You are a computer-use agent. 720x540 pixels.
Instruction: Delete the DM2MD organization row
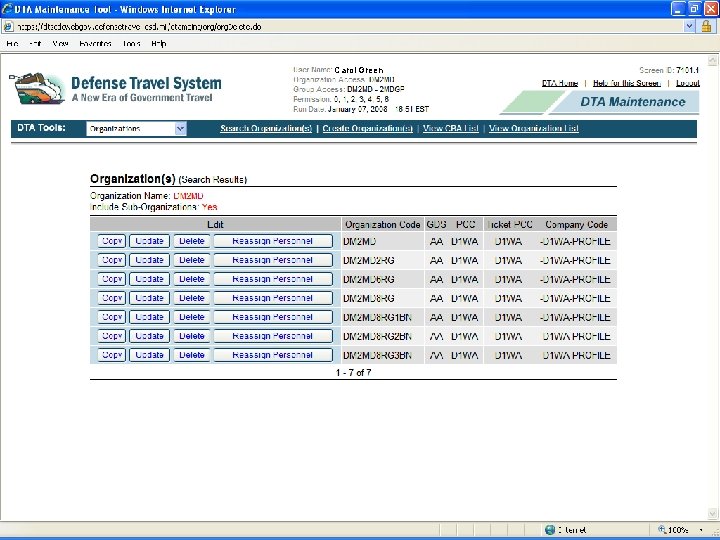point(191,241)
